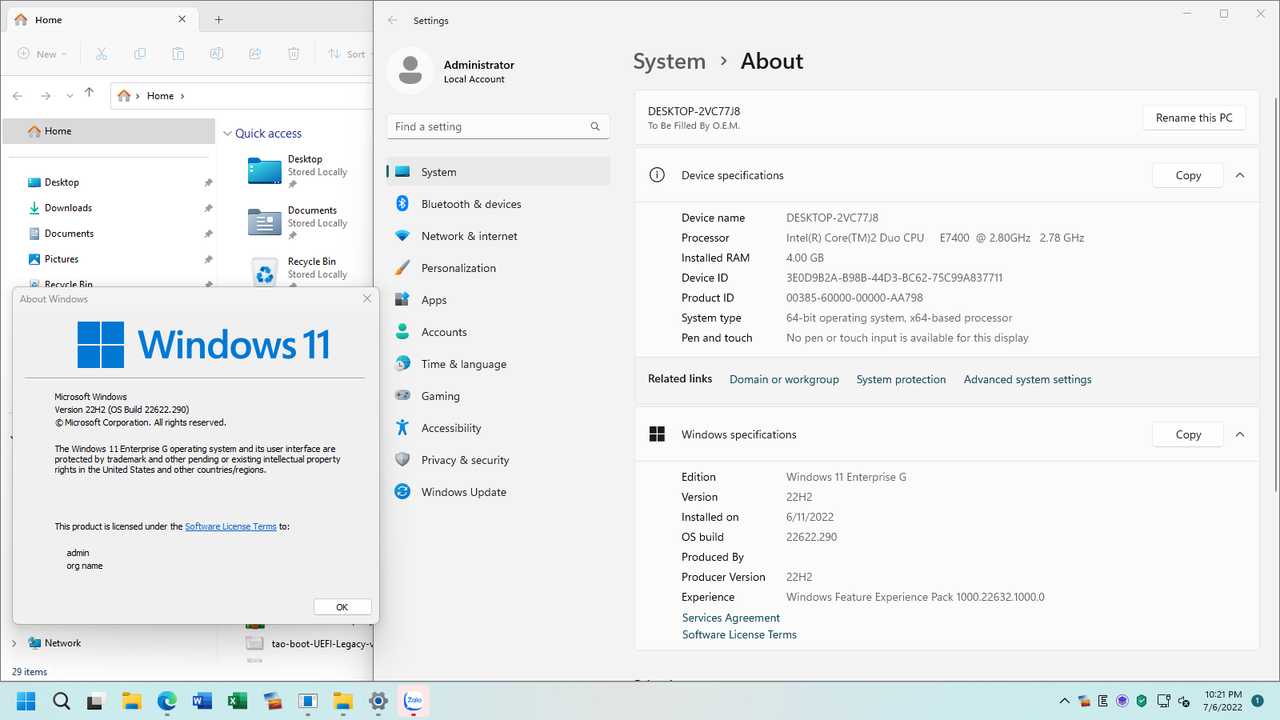Open clock and date in taskbar

pos(1225,701)
